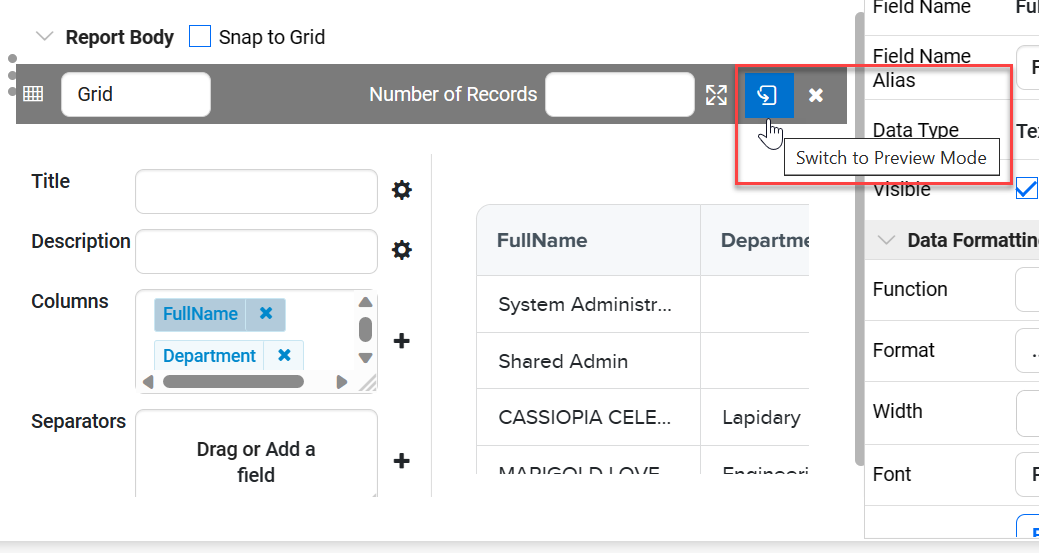
Task: Click the grid table icon beside Grid name
Action: (33, 94)
